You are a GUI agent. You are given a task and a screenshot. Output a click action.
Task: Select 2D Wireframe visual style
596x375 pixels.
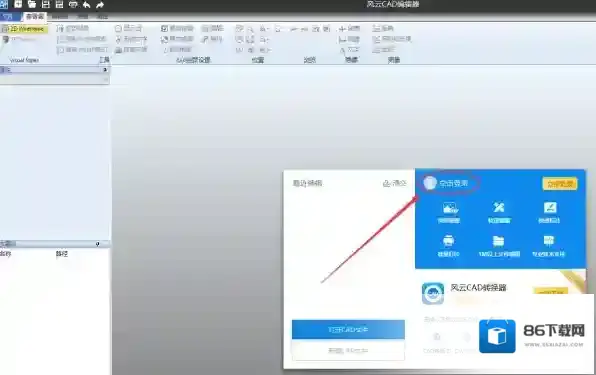pyautogui.click(x=24, y=29)
